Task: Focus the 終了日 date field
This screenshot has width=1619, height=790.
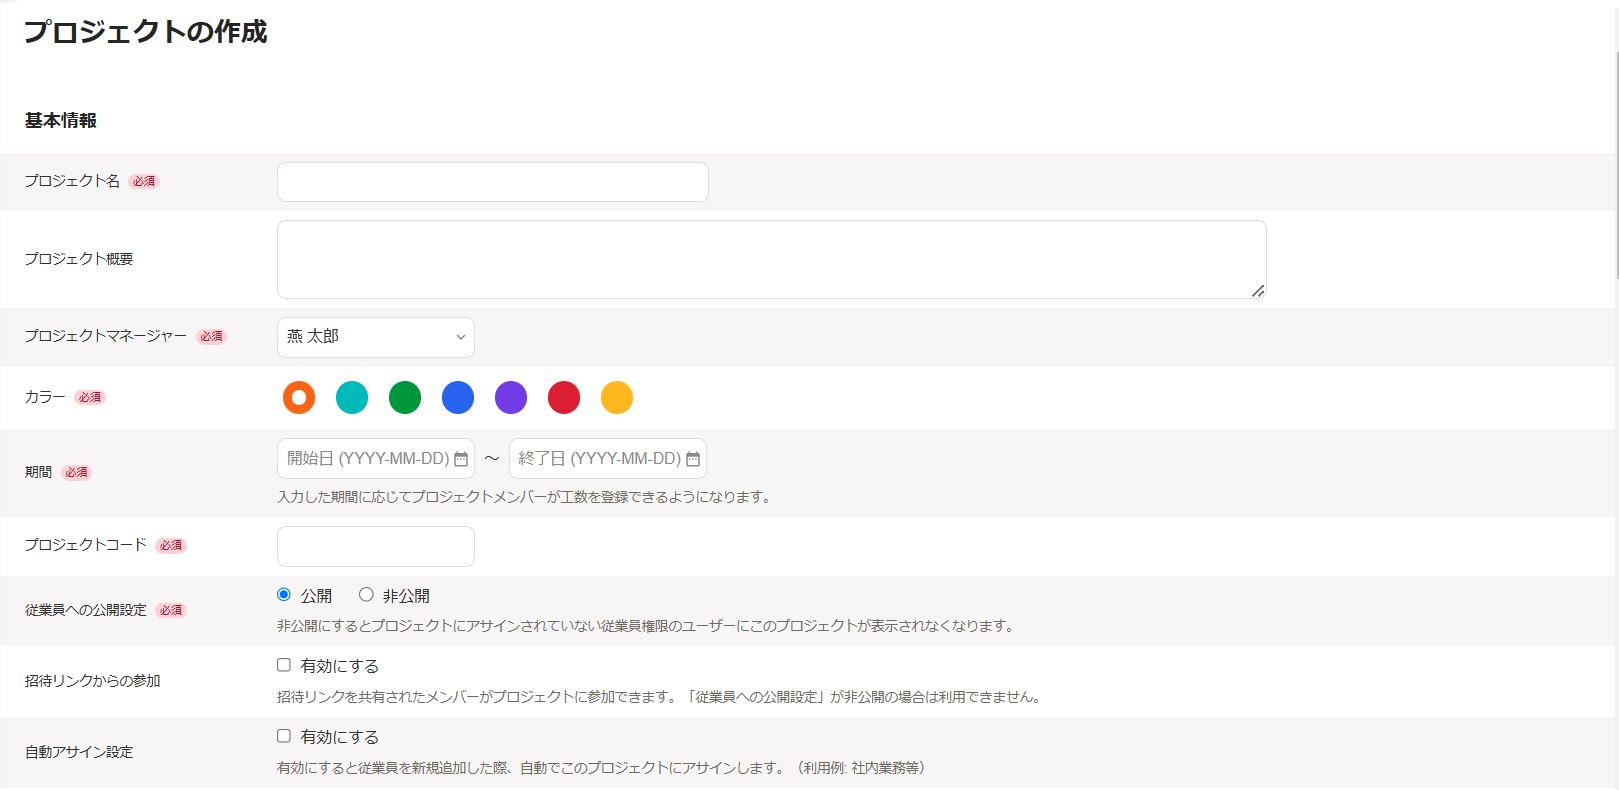Action: click(x=608, y=459)
